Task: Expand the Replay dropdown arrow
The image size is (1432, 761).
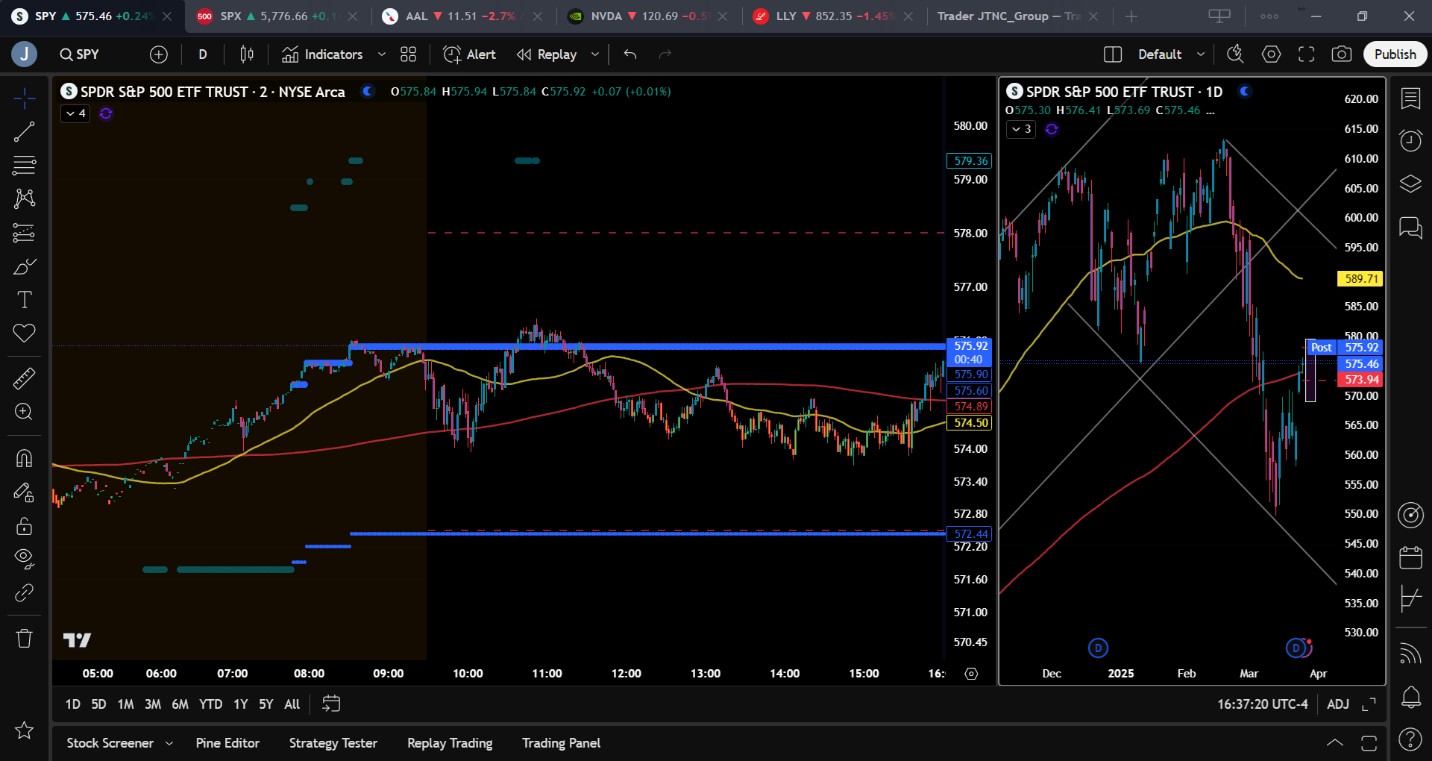Action: point(595,54)
